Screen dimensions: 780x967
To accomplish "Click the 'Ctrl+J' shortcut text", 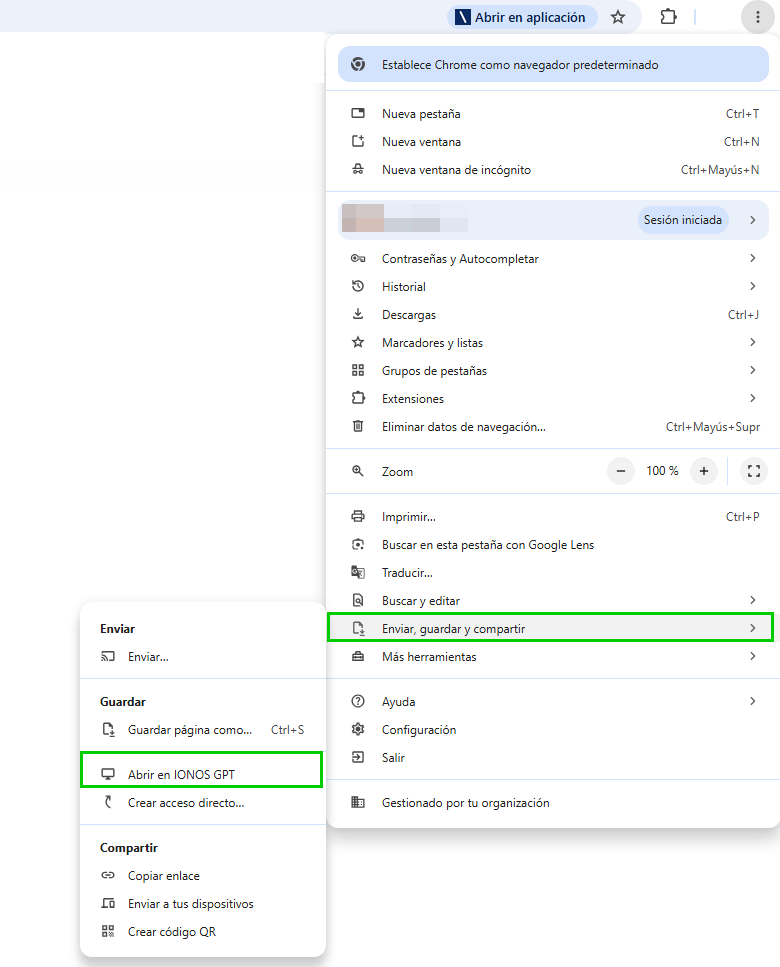I will [x=743, y=315].
